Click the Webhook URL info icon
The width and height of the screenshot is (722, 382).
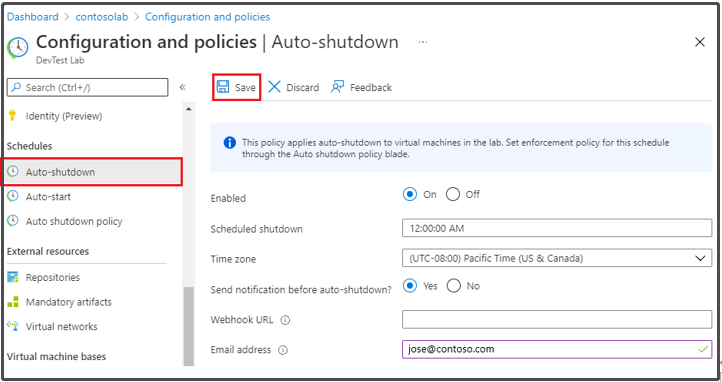(285, 320)
